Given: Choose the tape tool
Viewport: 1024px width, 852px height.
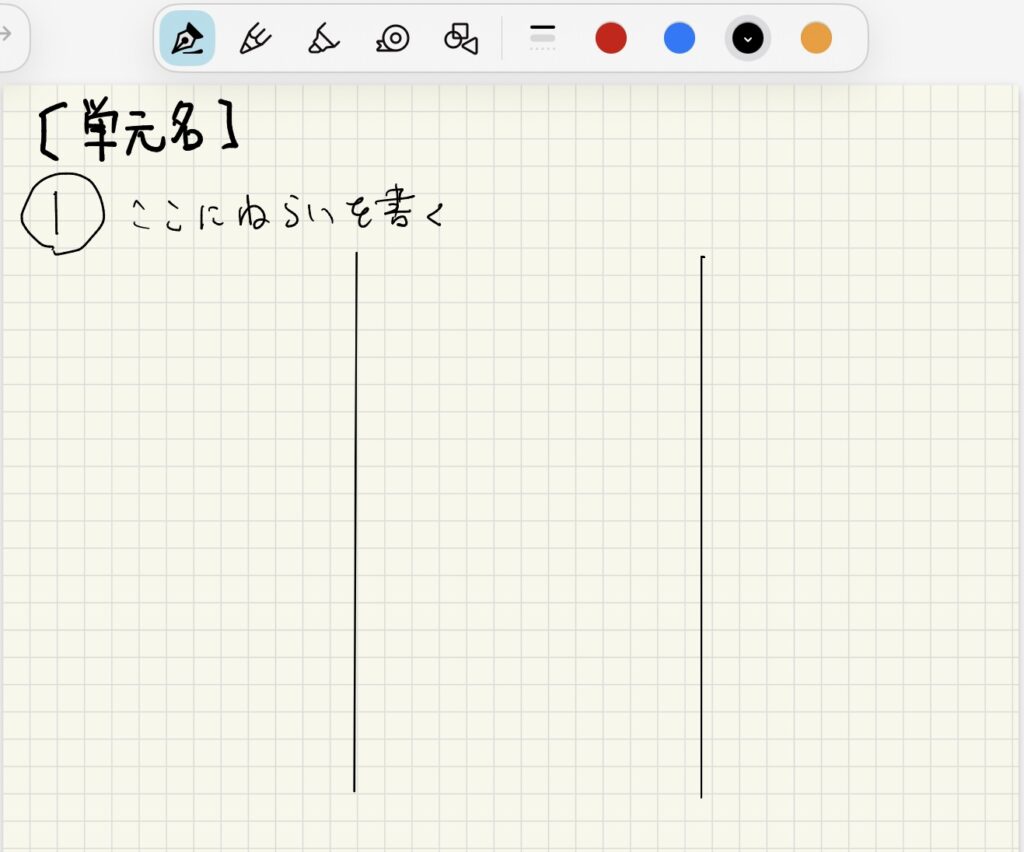Looking at the screenshot, I should 393,39.
